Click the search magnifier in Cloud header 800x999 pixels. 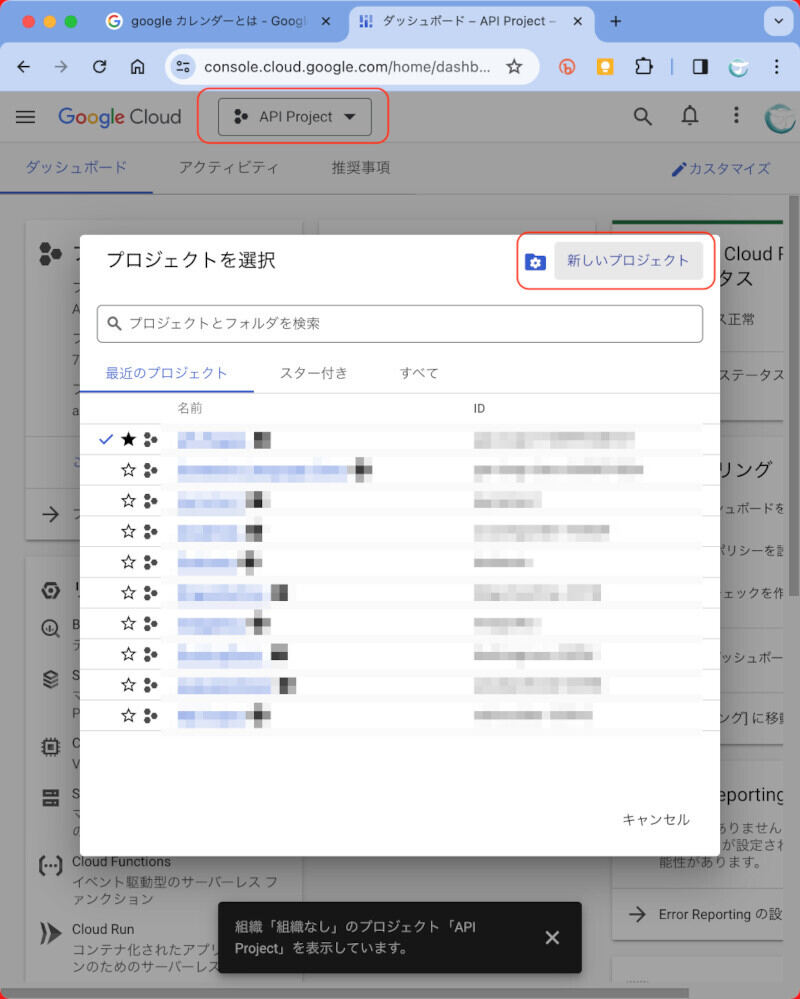643,116
